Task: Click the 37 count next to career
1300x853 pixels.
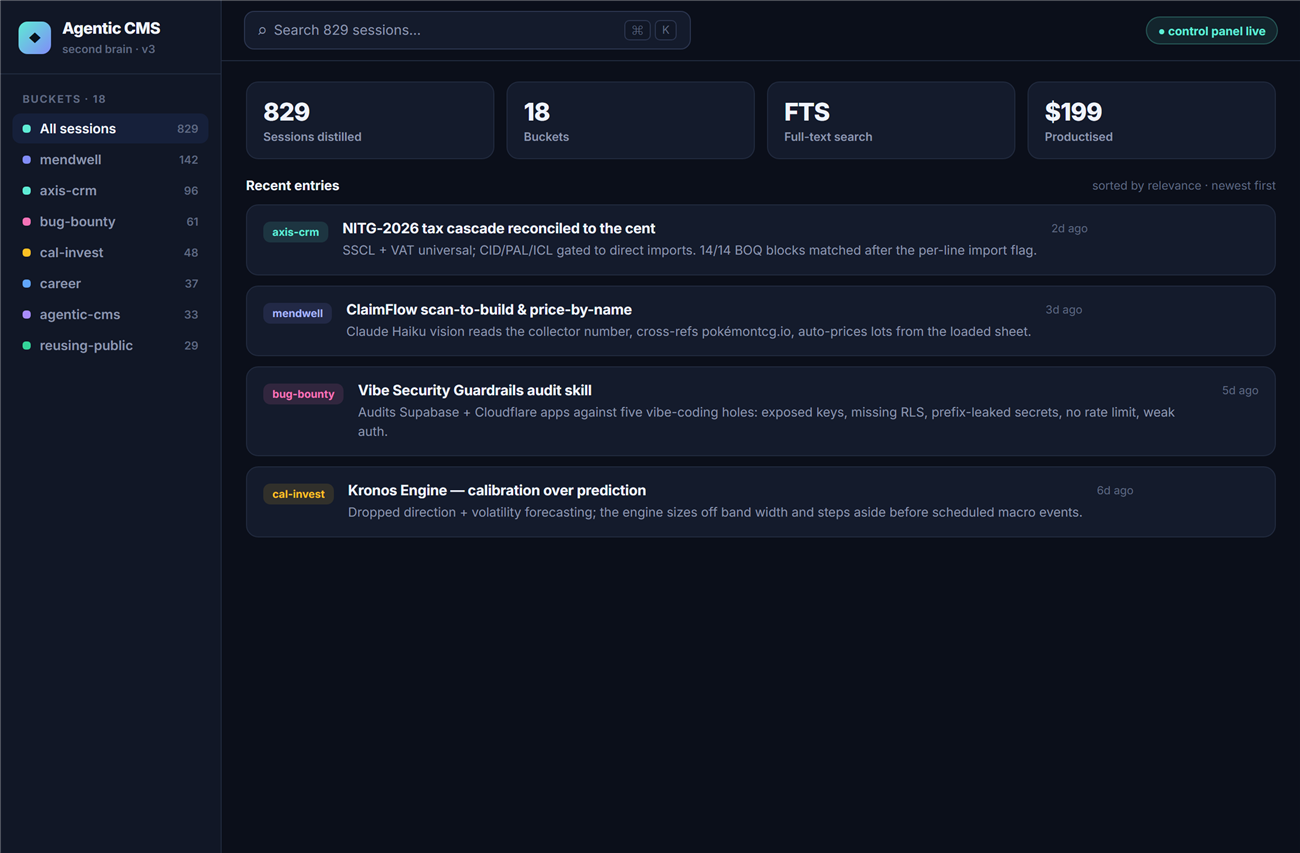Action: click(x=191, y=284)
